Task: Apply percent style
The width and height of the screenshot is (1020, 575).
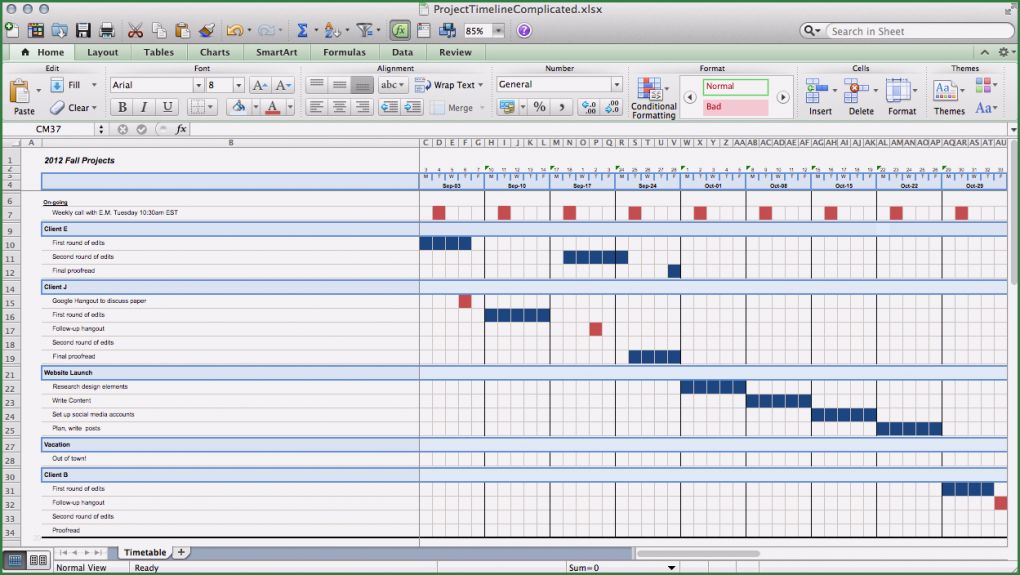Action: (x=539, y=107)
